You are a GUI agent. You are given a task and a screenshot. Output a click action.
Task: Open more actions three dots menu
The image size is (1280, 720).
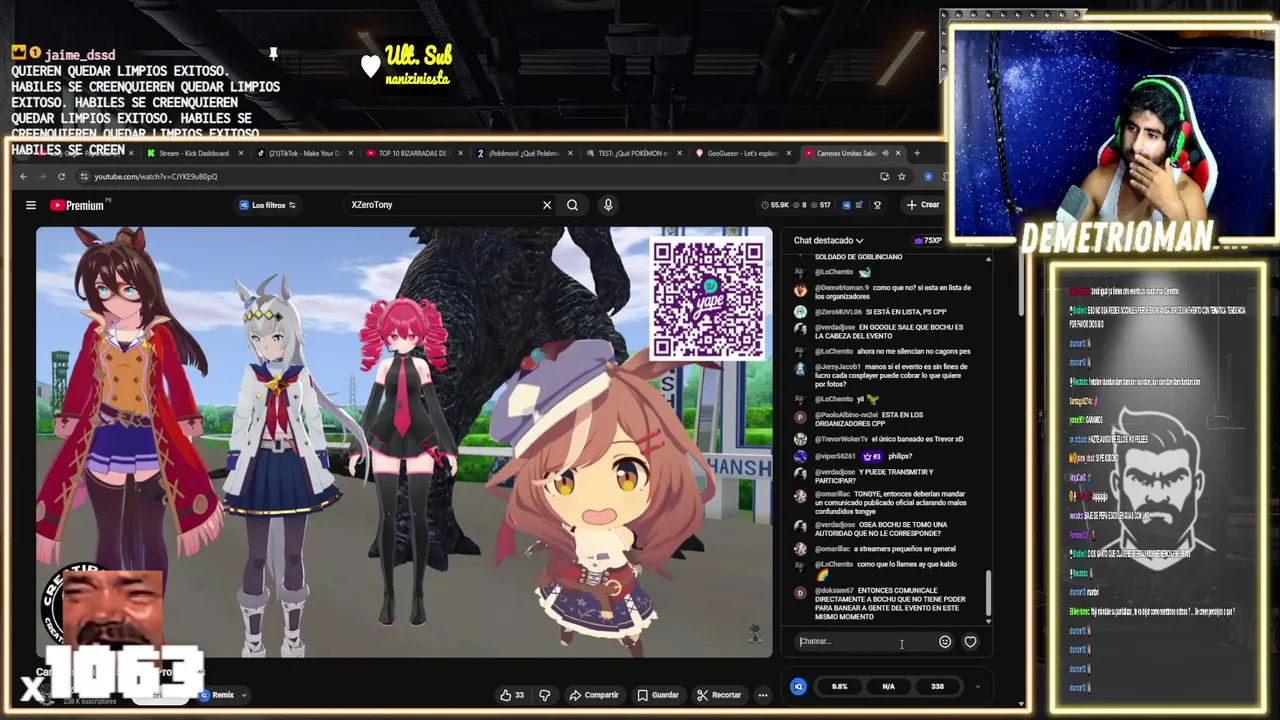tap(763, 695)
